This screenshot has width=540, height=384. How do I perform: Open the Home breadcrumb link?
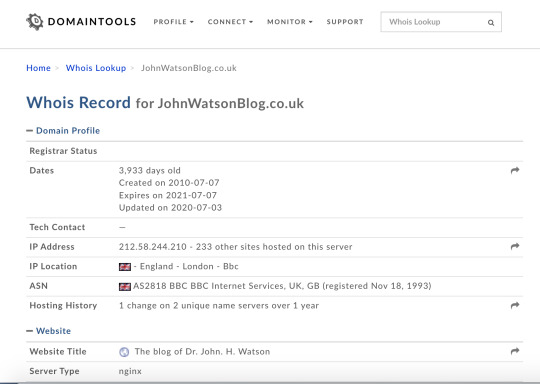(x=38, y=68)
